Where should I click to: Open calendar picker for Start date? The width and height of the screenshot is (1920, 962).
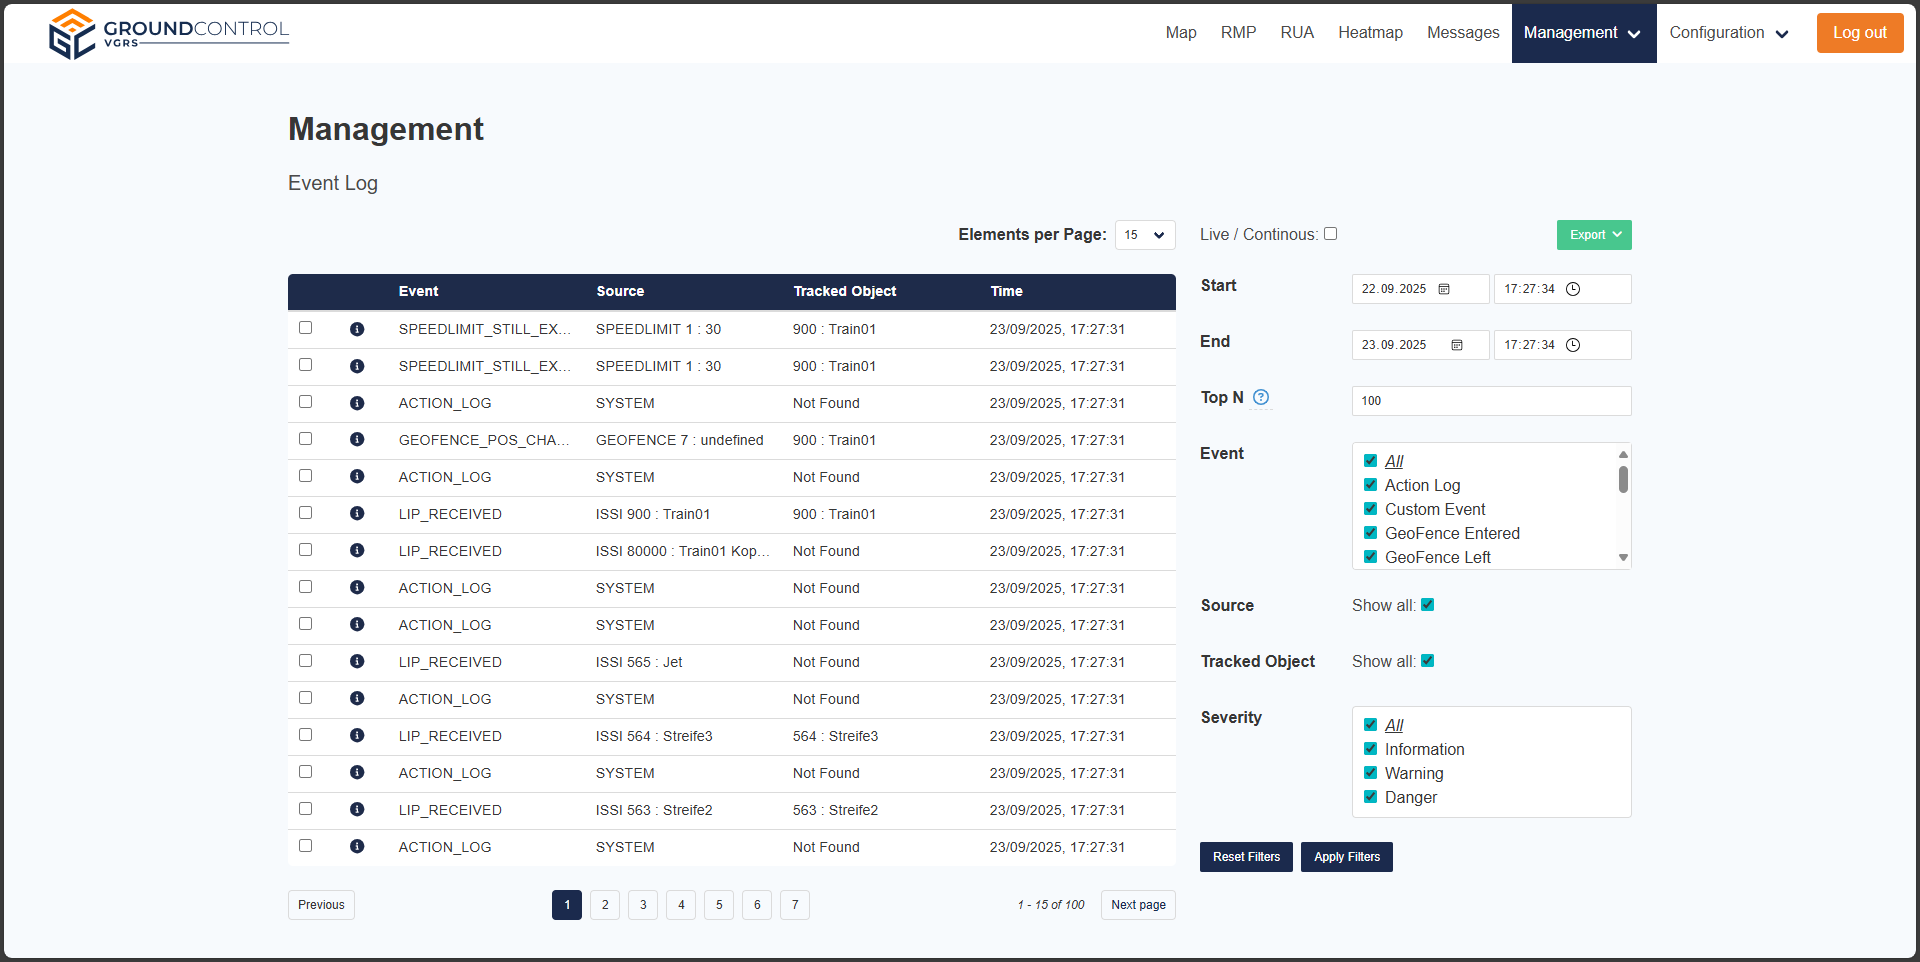click(1444, 289)
